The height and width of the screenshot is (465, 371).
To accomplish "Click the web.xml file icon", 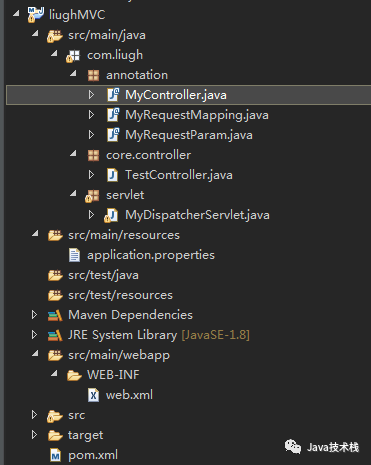I will [x=93, y=395].
